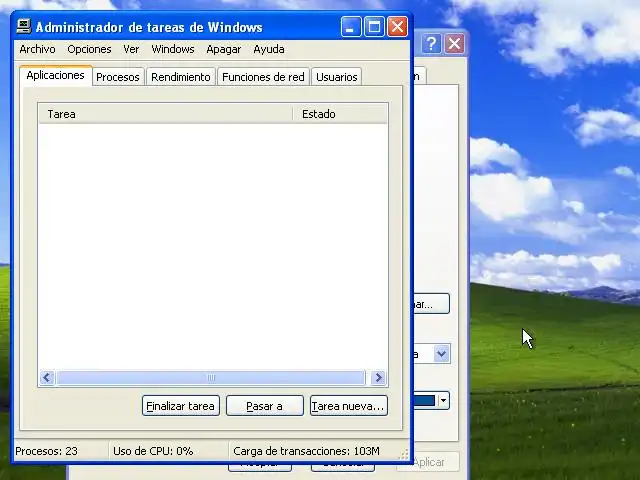
Task: Open the Archivo menu
Action: coord(37,49)
